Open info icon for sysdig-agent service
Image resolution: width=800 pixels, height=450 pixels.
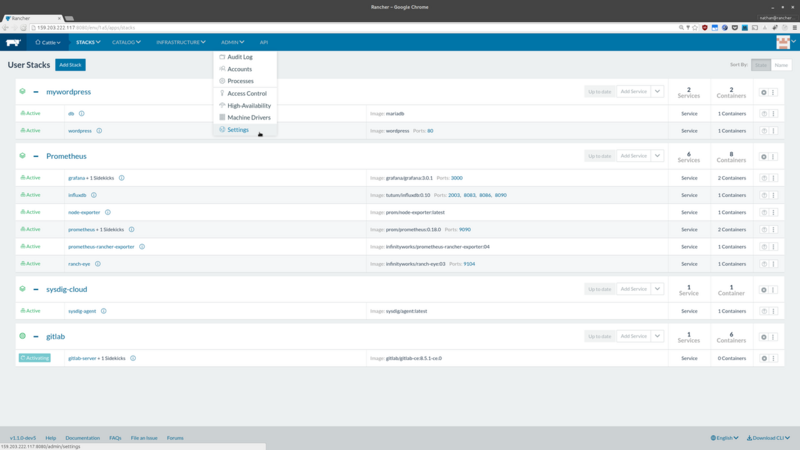104,311
